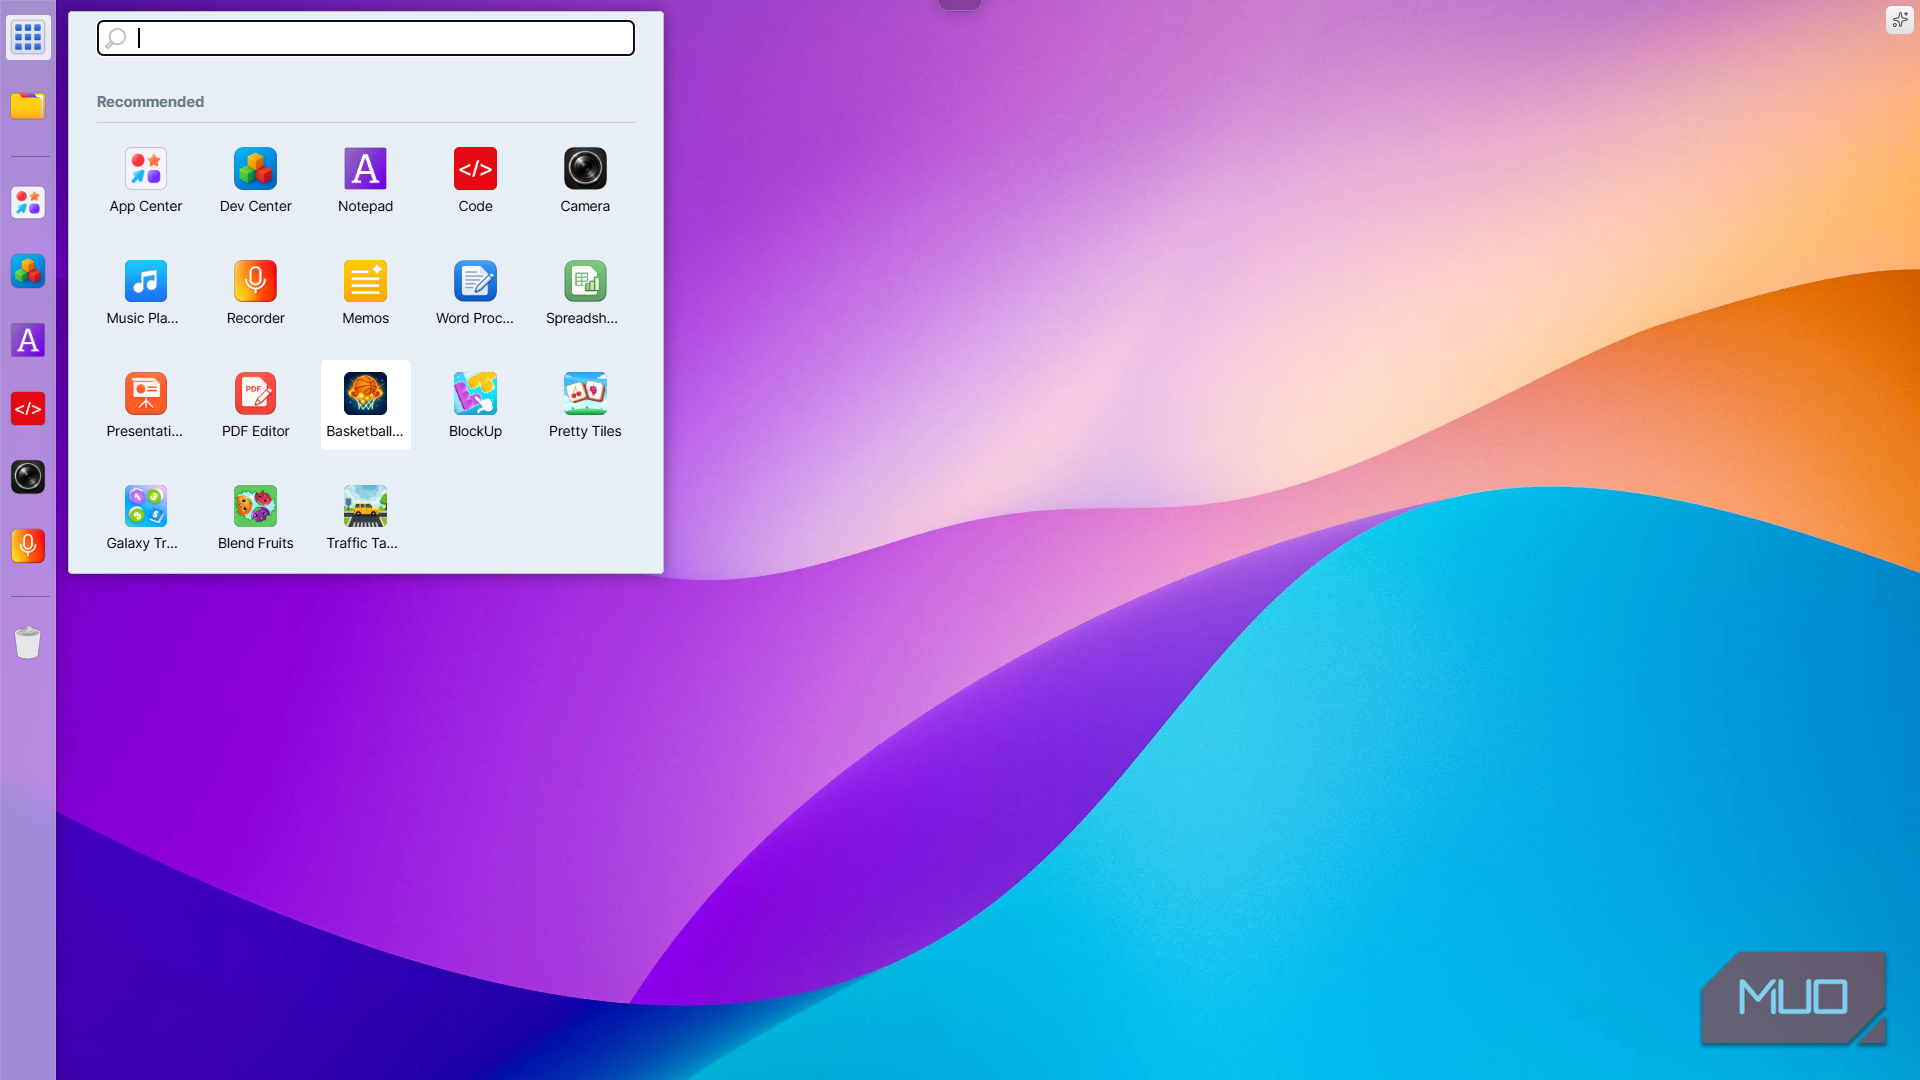The width and height of the screenshot is (1920, 1080).
Task: Click the handle tab at top center
Action: 960,4
